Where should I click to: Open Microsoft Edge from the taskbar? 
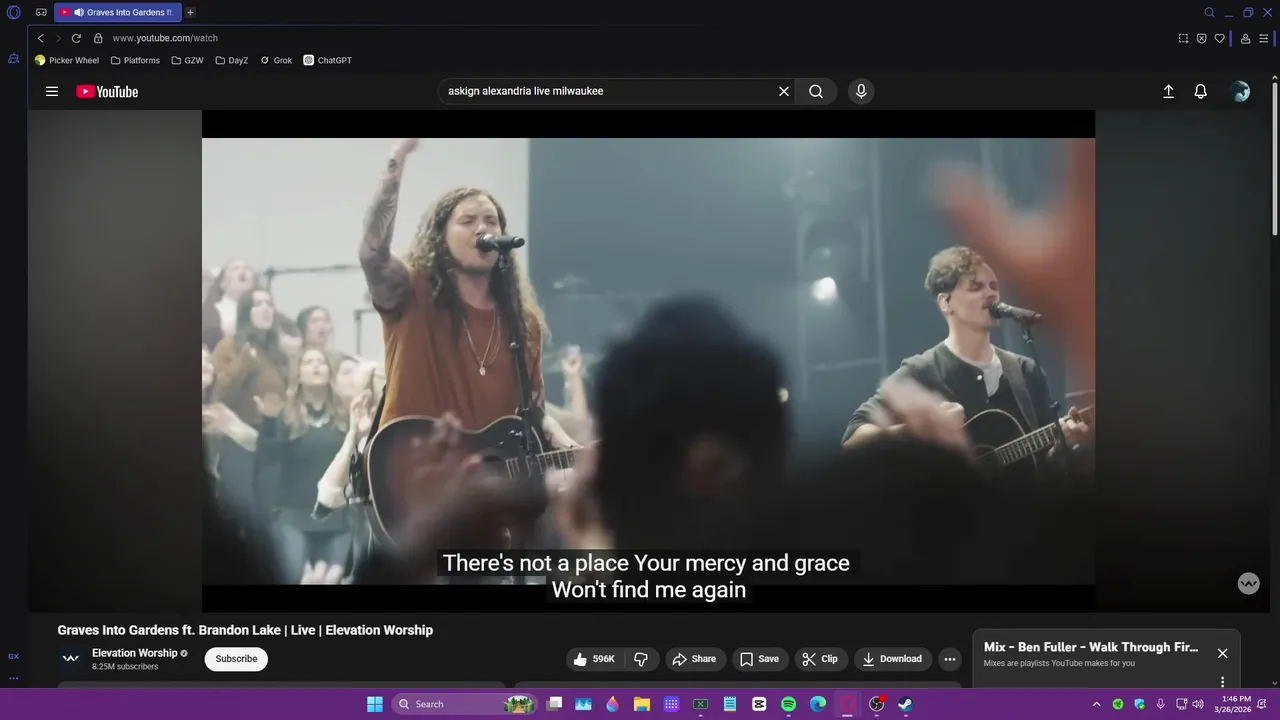click(x=818, y=704)
